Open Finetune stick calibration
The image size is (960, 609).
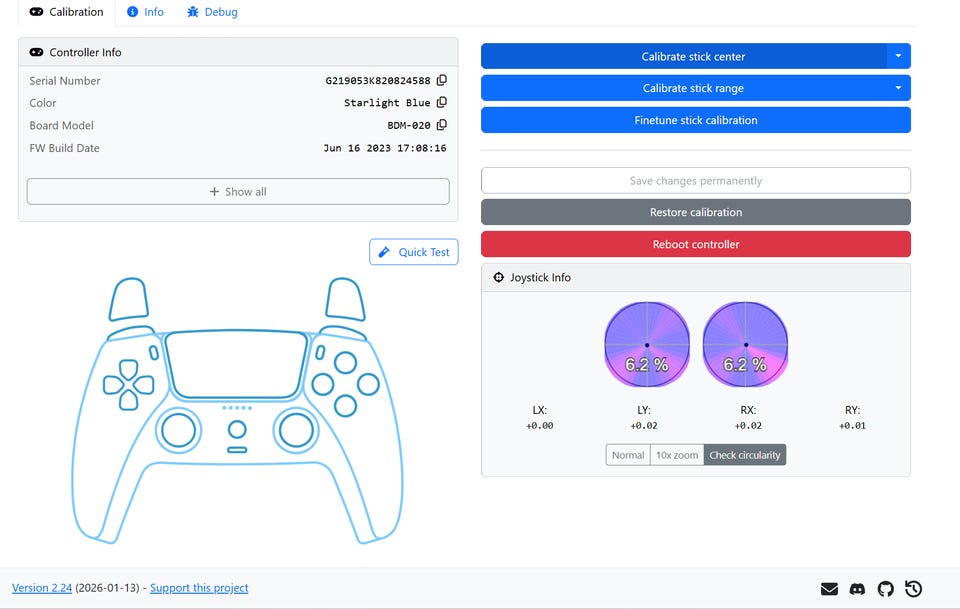(696, 120)
